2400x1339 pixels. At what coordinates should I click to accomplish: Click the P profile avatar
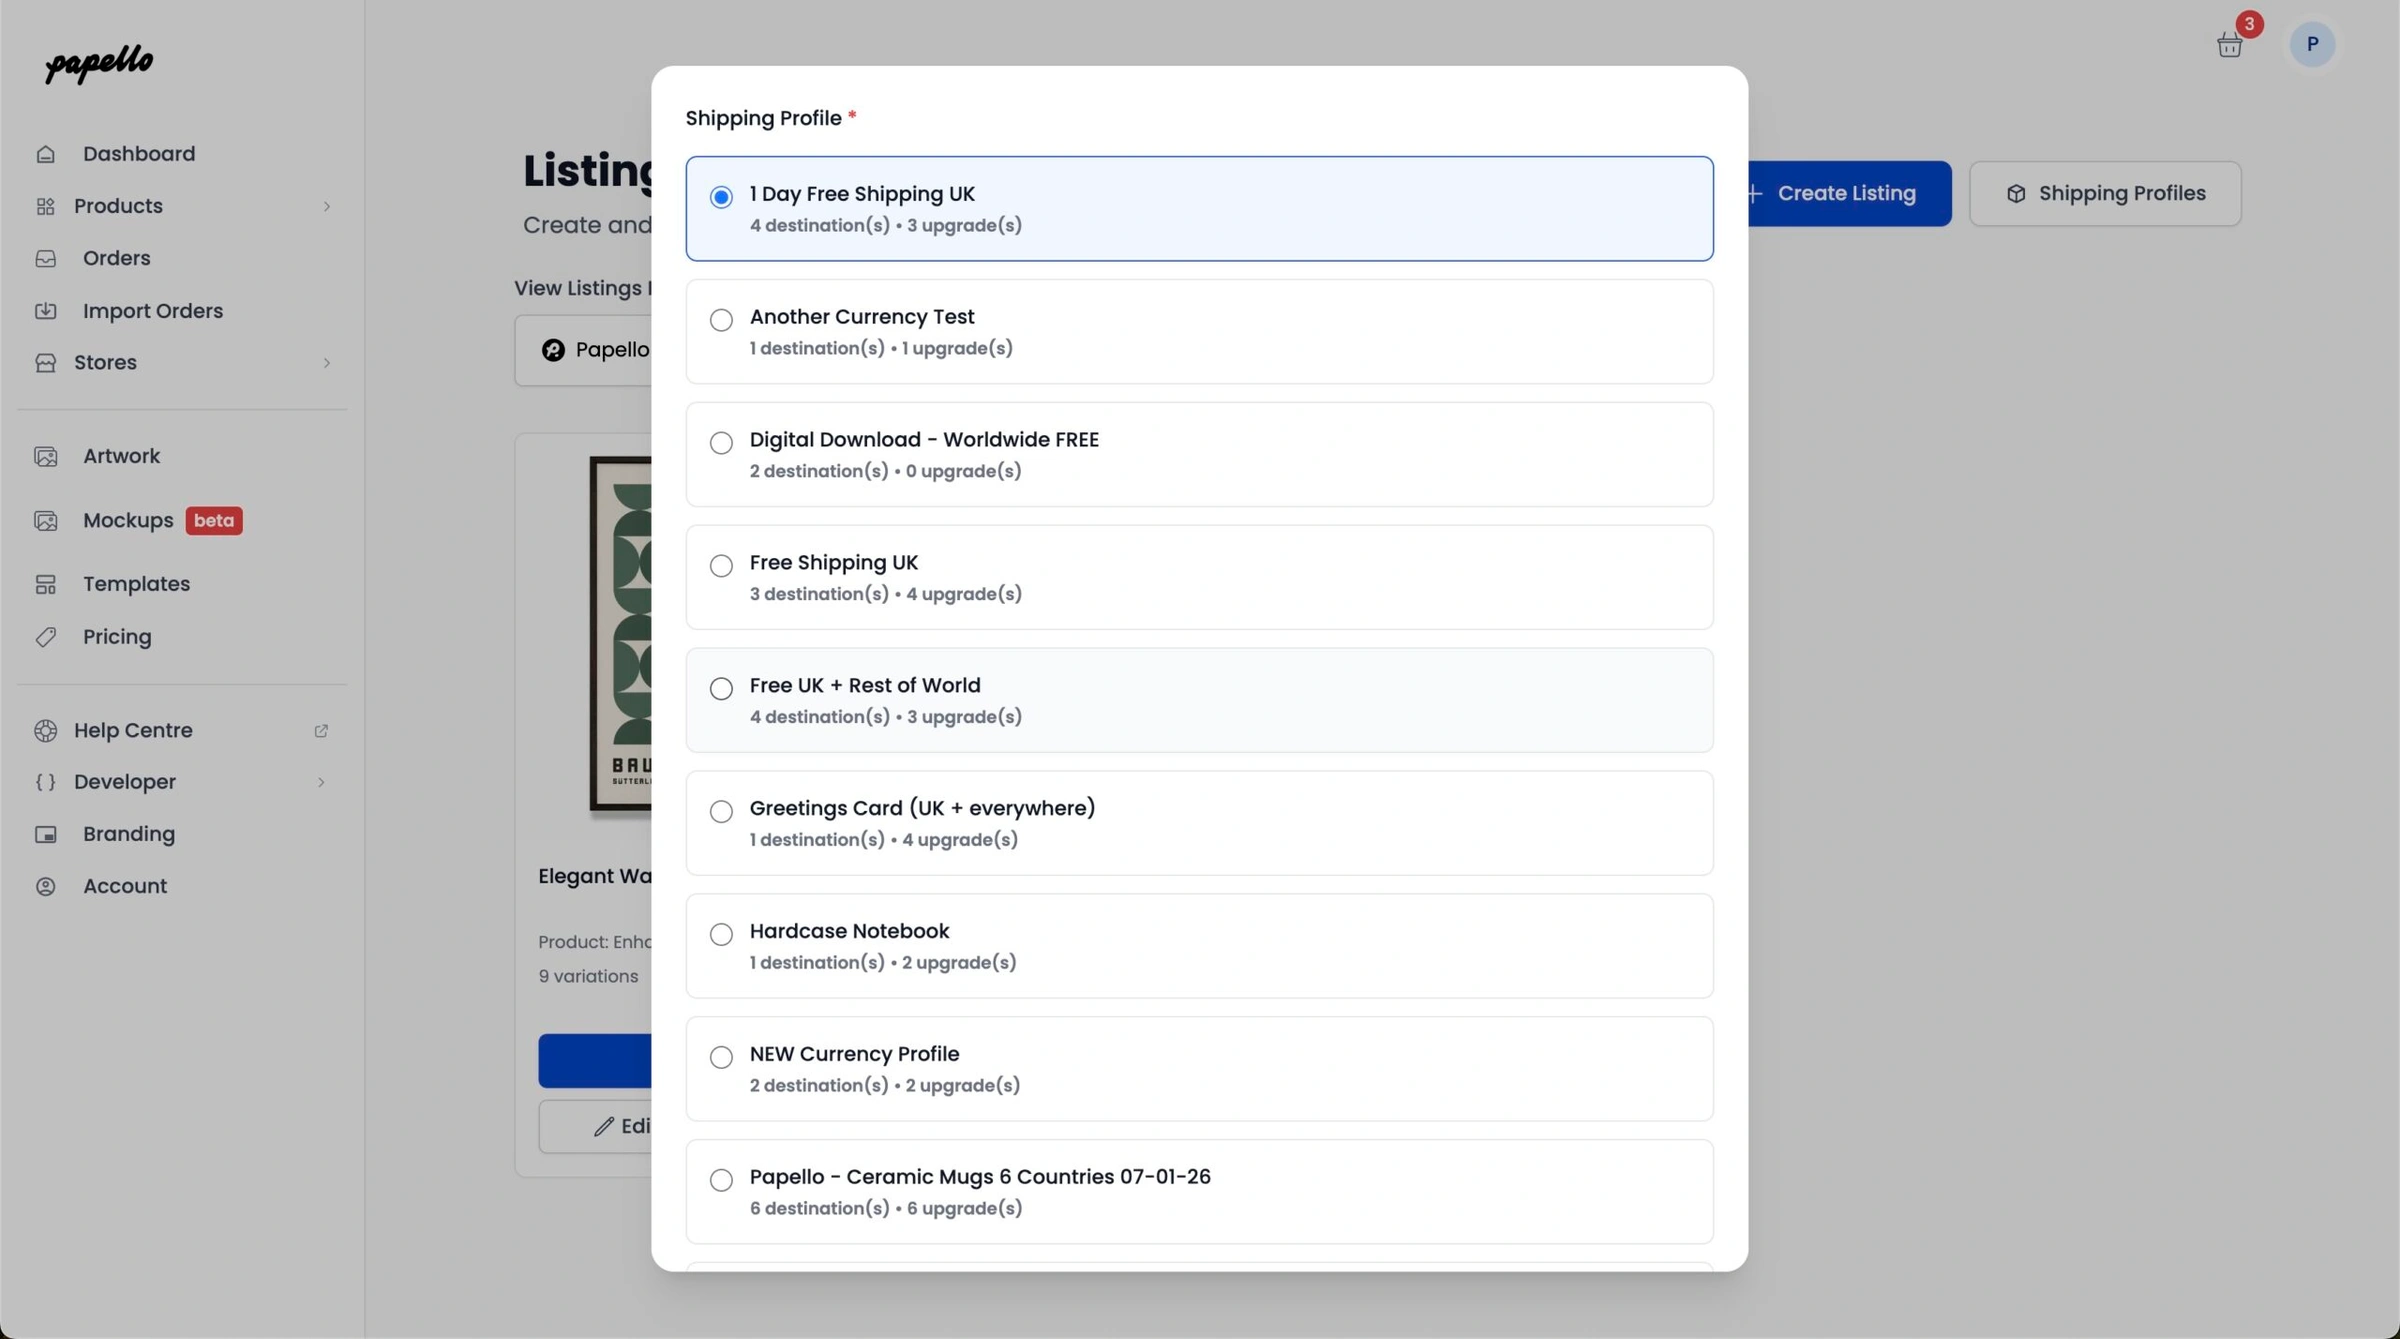(x=2312, y=44)
